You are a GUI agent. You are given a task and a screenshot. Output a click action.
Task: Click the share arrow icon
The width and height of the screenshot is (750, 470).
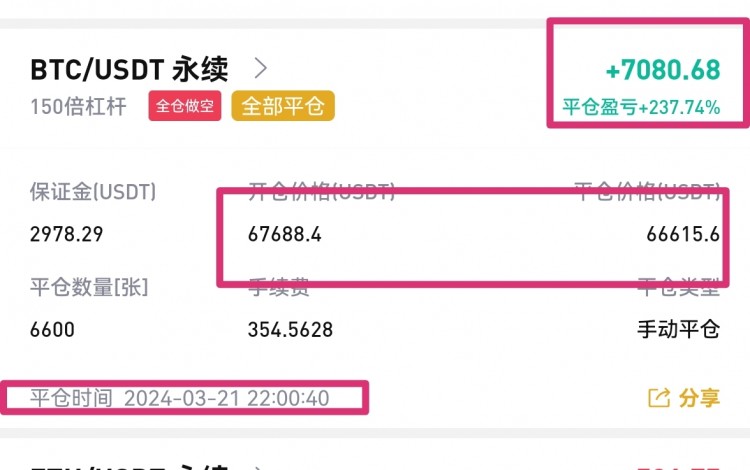[x=659, y=398]
